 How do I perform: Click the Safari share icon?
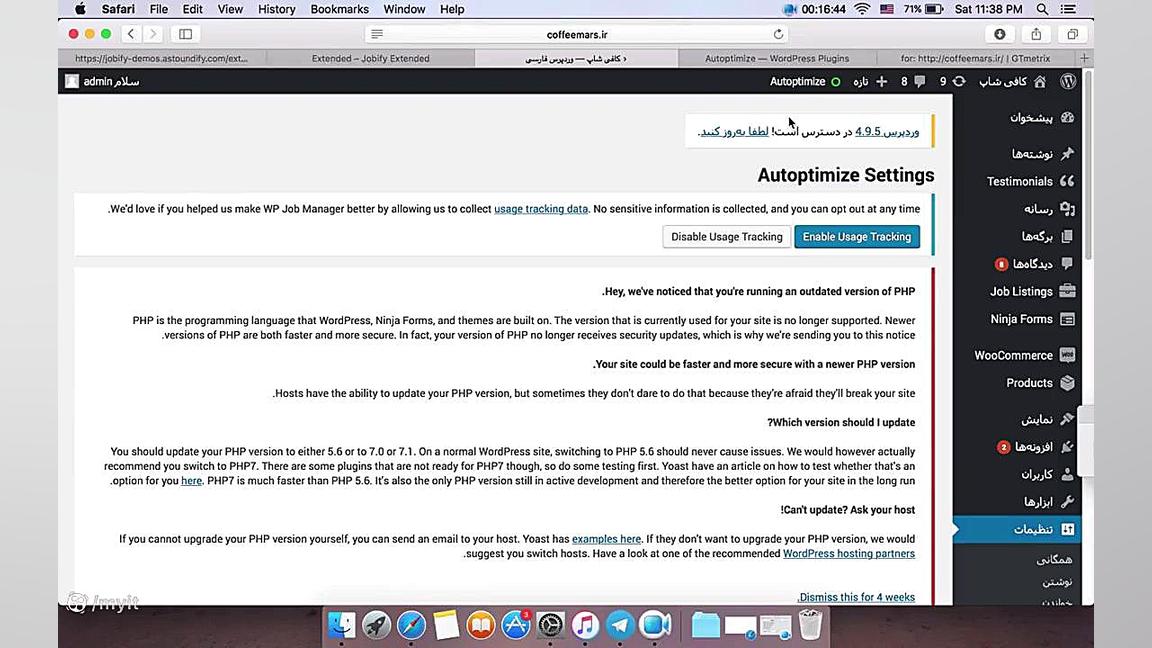1036,34
